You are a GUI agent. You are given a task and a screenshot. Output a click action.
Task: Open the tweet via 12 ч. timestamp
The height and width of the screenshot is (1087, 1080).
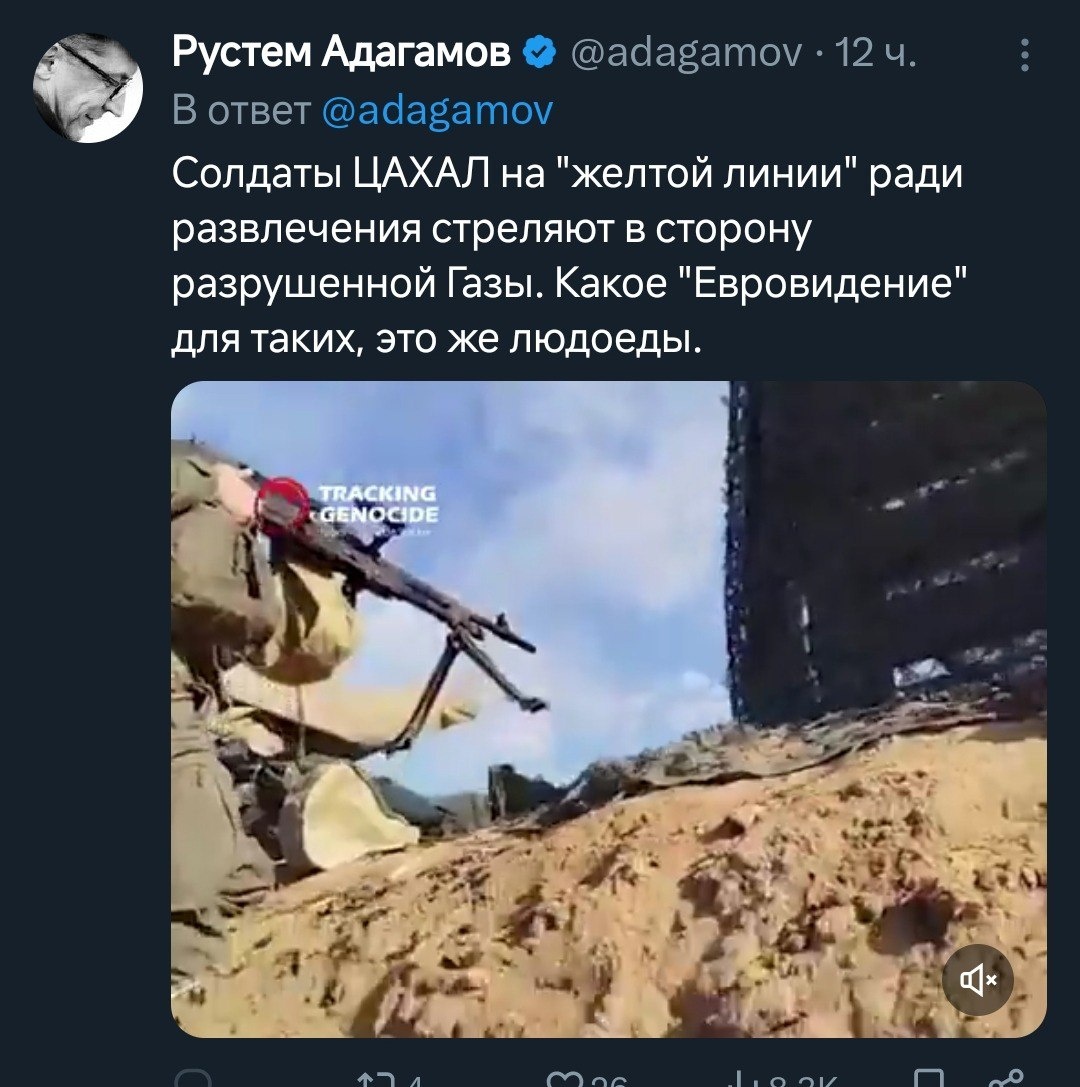click(x=876, y=53)
